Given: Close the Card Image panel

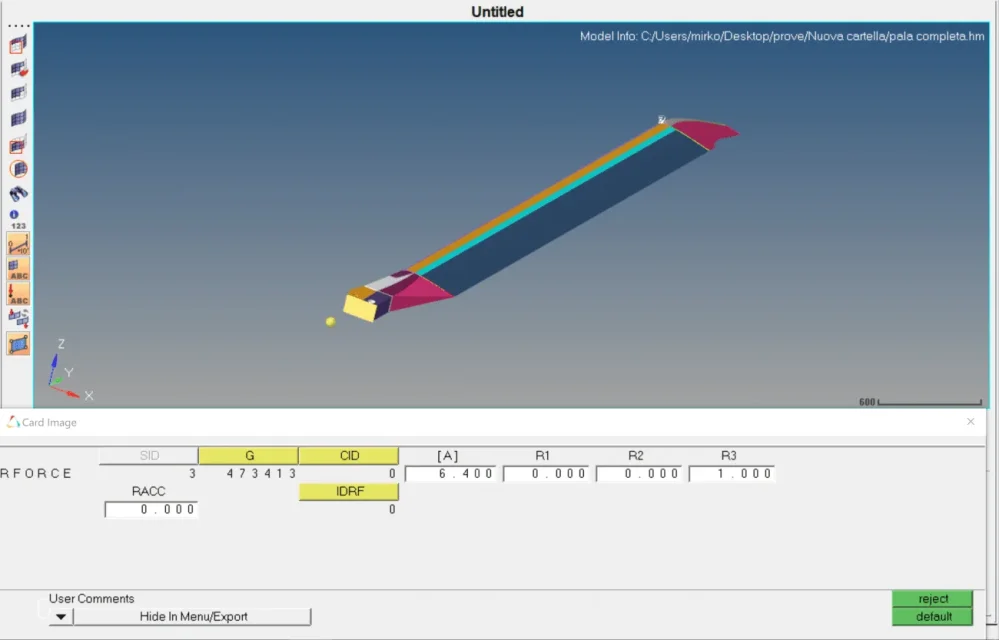Looking at the screenshot, I should tap(970, 422).
